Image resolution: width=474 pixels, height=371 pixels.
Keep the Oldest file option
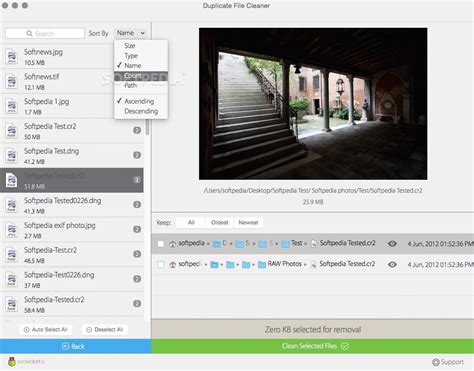220,222
